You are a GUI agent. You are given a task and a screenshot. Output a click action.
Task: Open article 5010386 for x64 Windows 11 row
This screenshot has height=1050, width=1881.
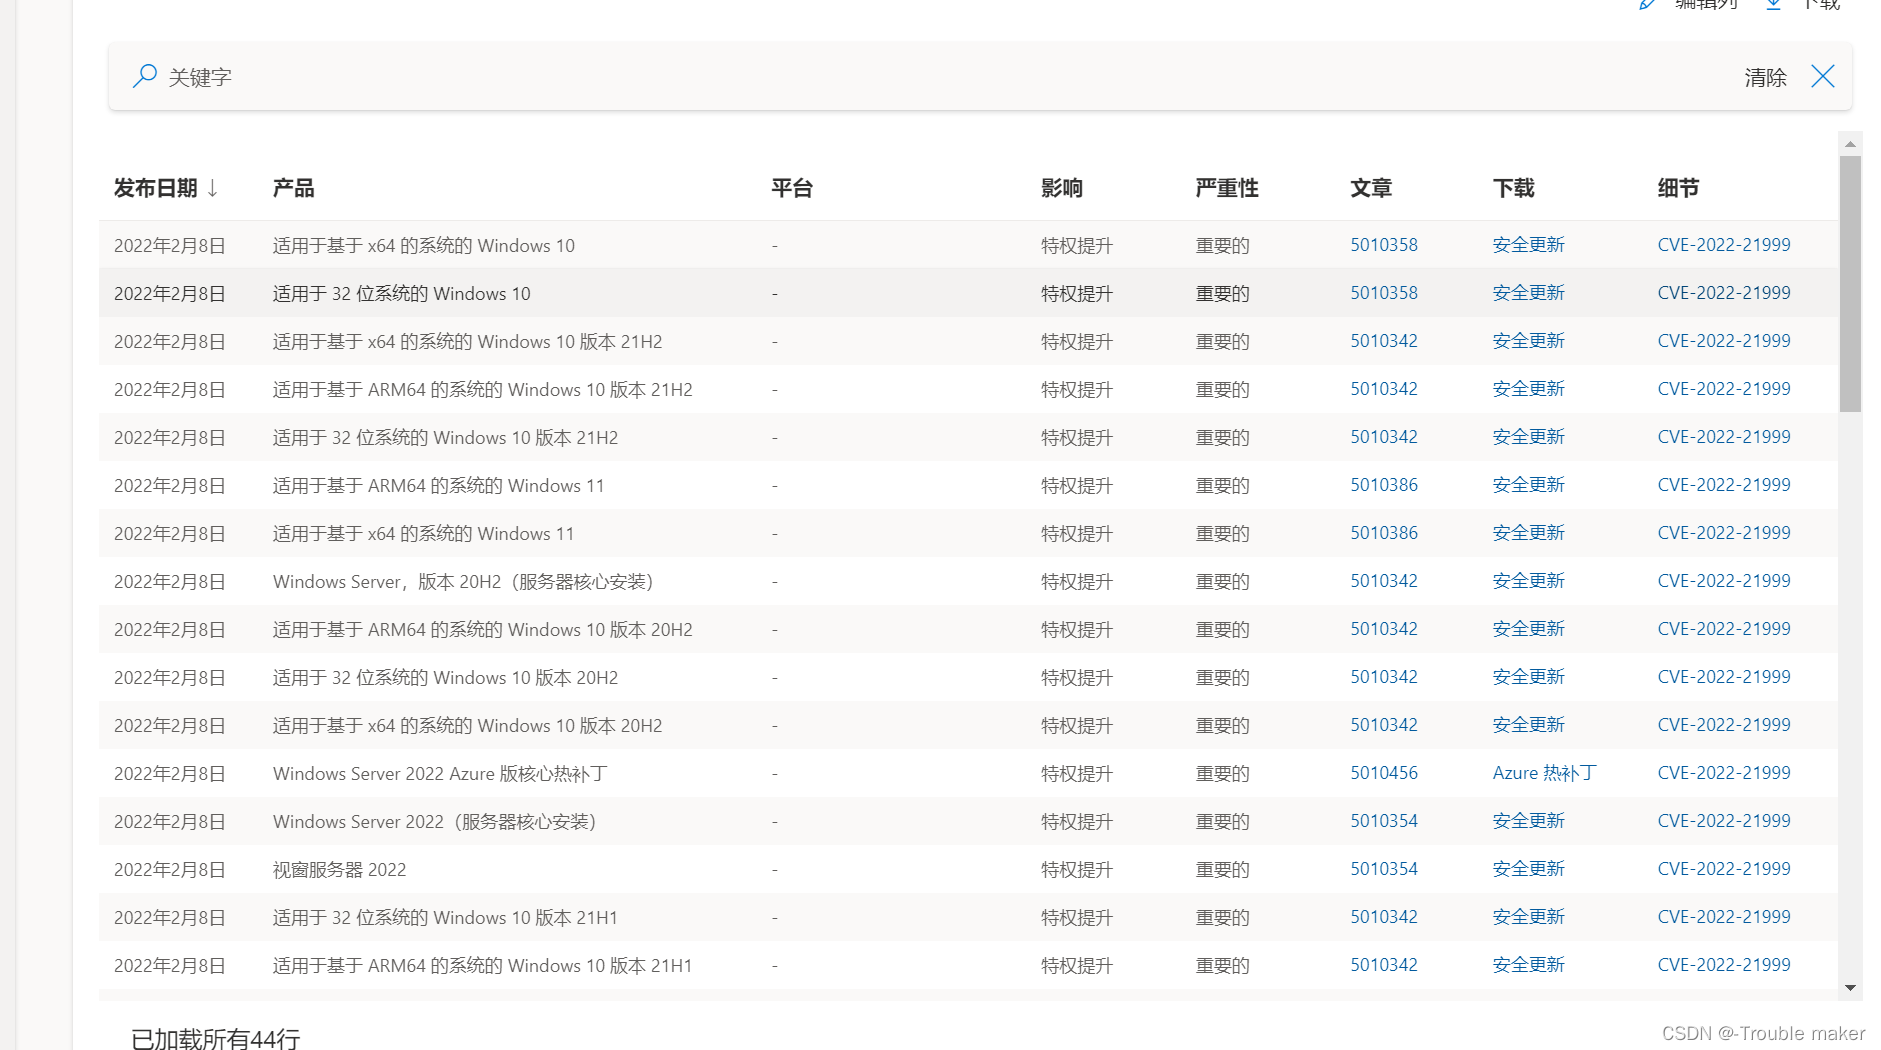pos(1384,533)
